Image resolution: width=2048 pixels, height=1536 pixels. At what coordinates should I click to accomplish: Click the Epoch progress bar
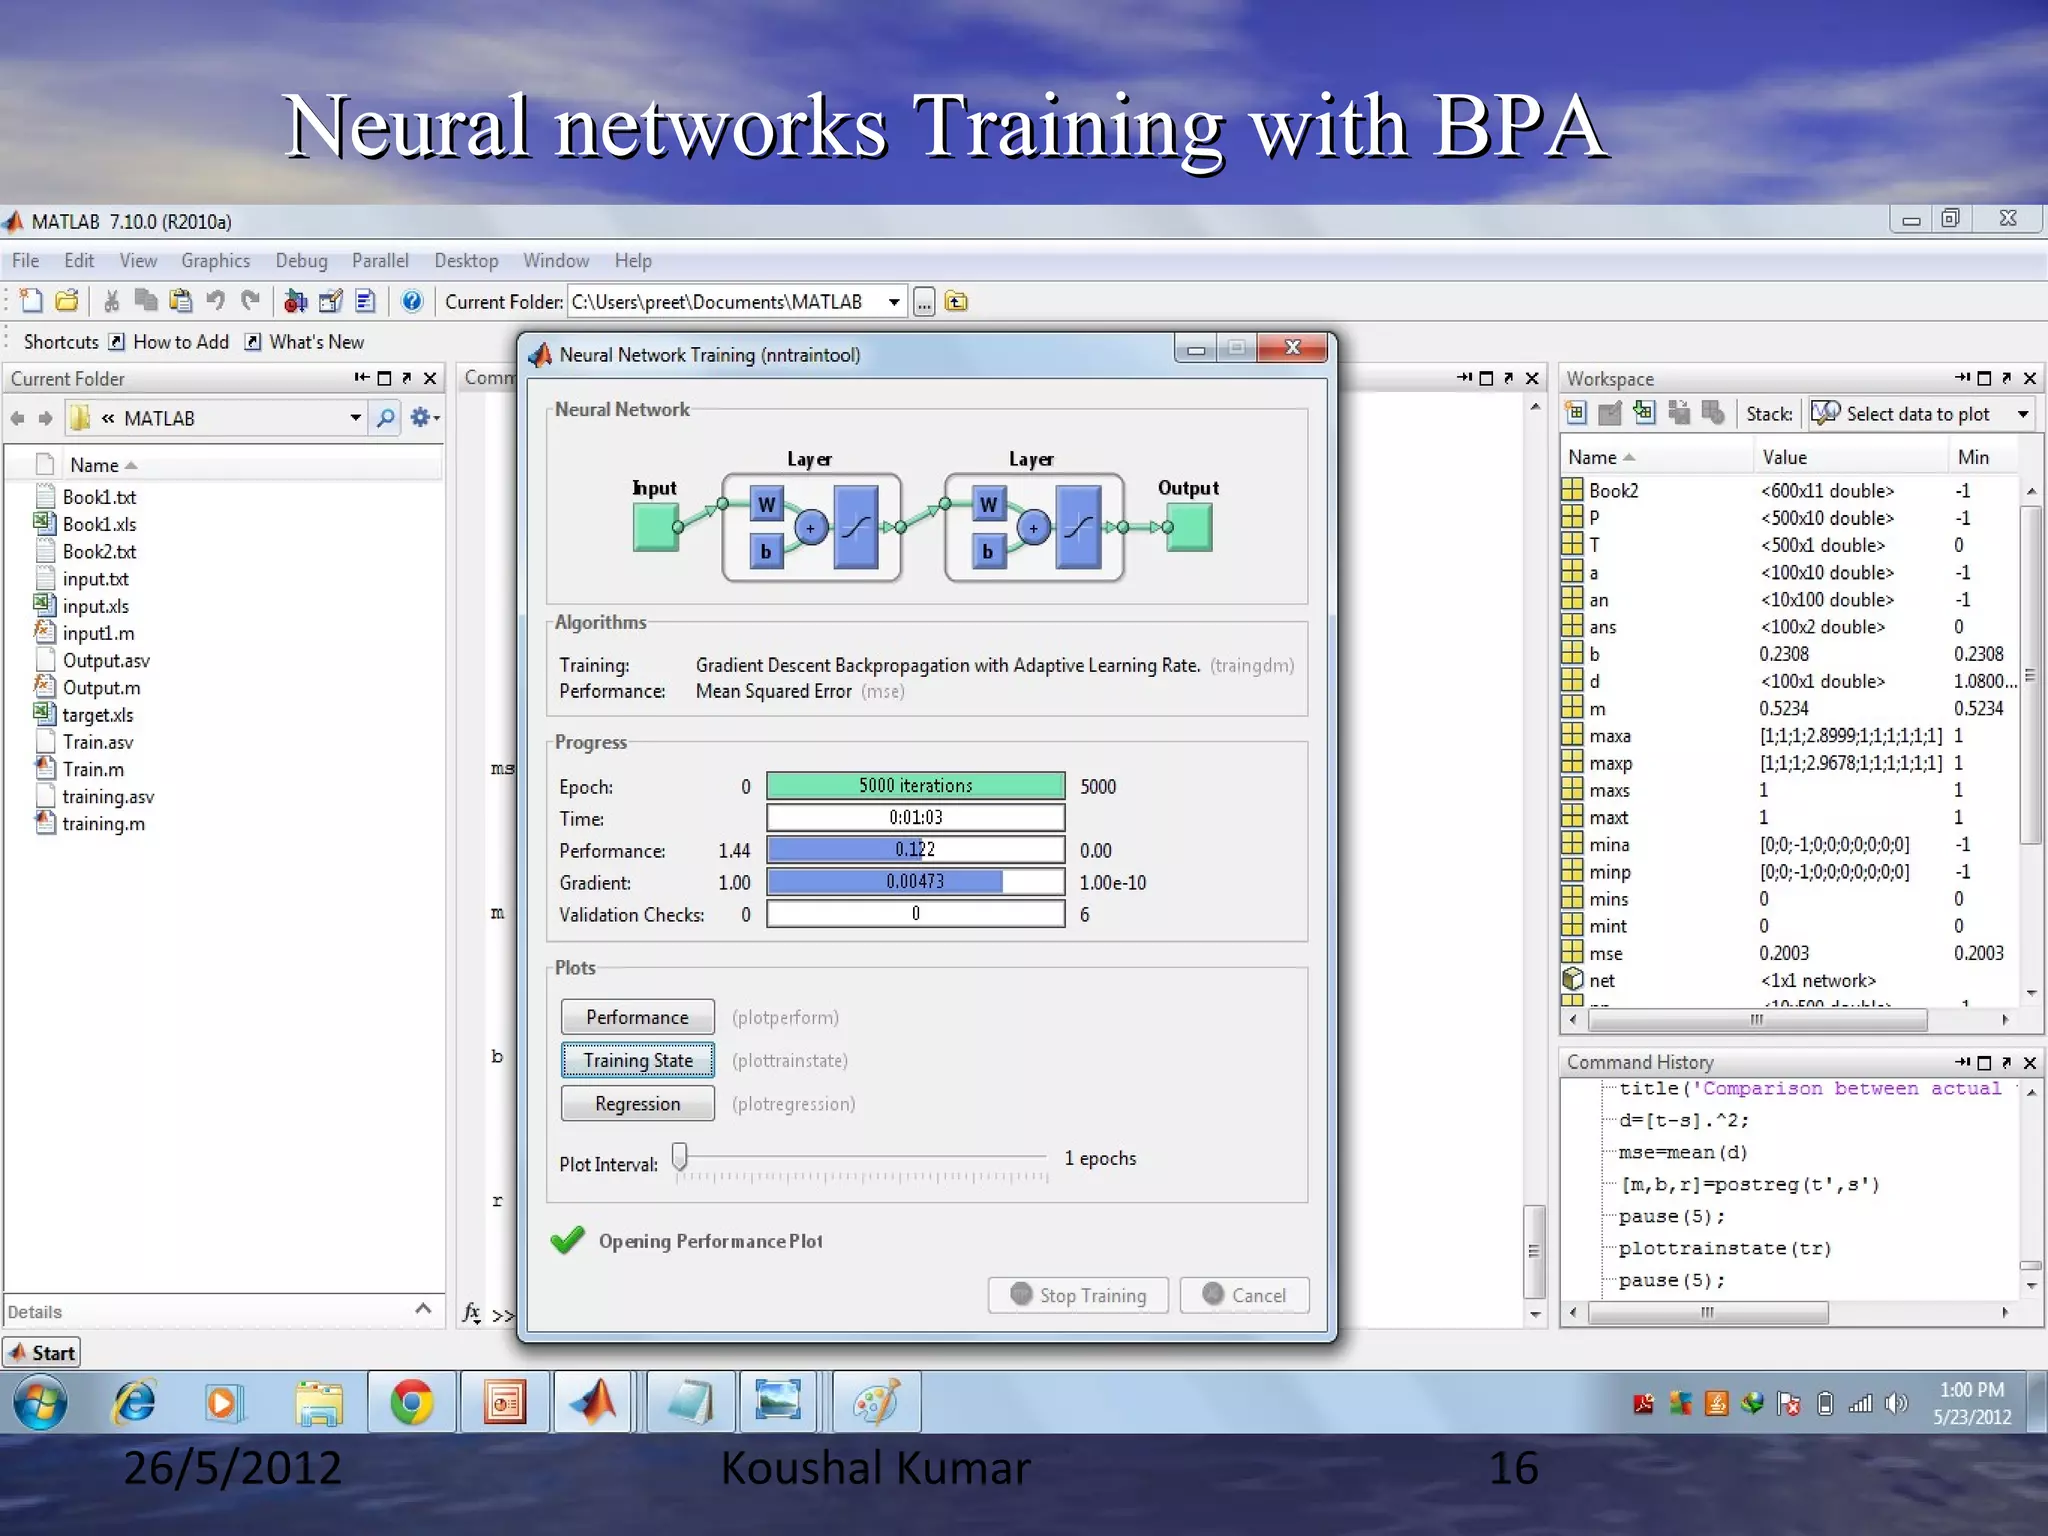tap(916, 786)
